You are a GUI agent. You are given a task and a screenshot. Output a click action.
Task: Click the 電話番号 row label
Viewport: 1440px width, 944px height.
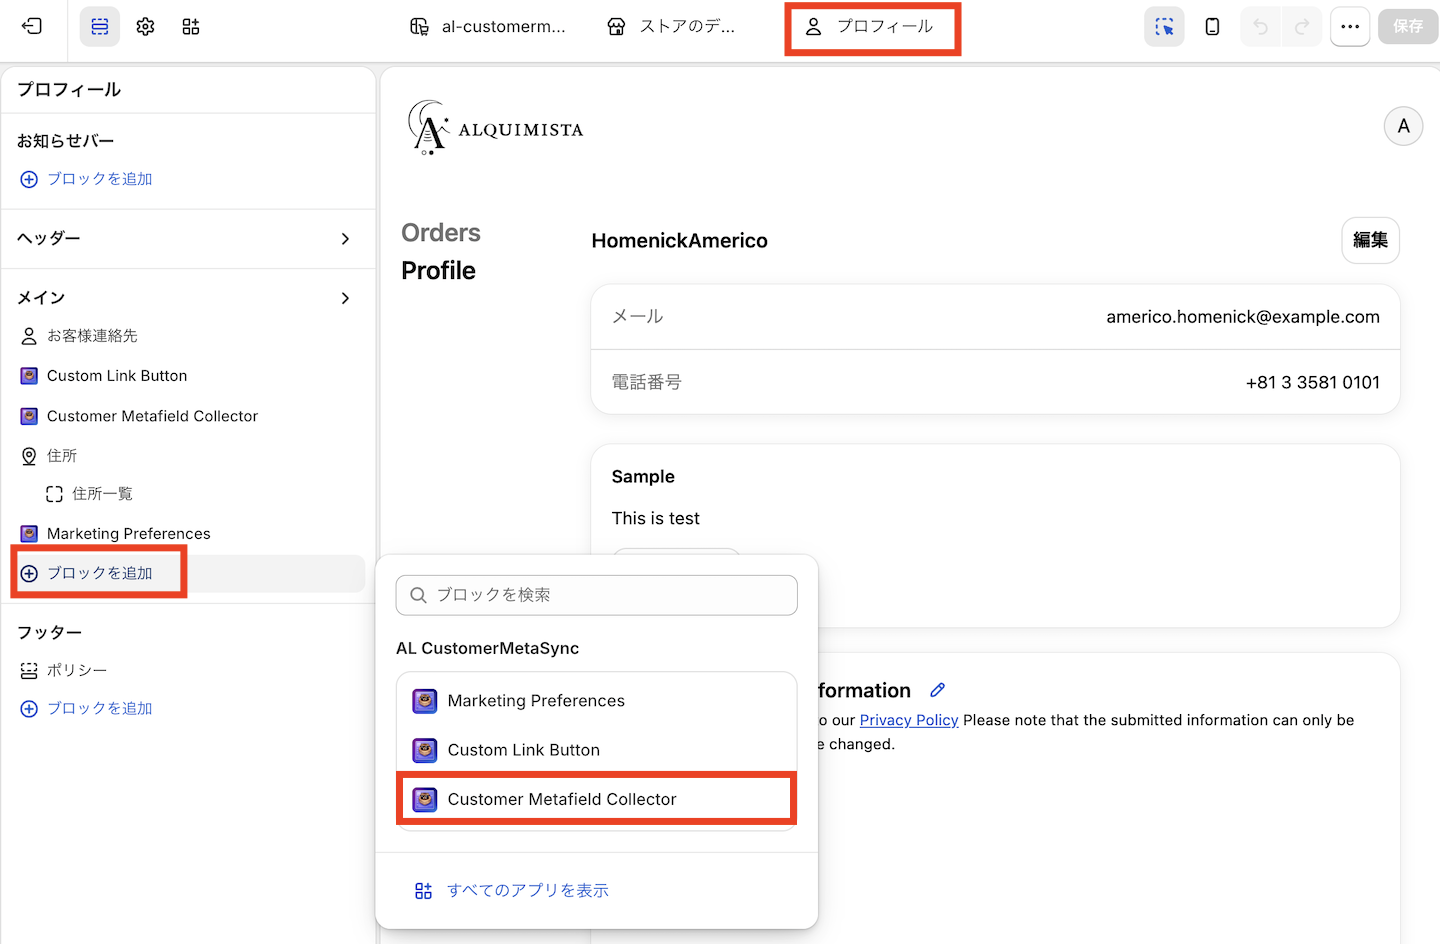click(x=647, y=383)
